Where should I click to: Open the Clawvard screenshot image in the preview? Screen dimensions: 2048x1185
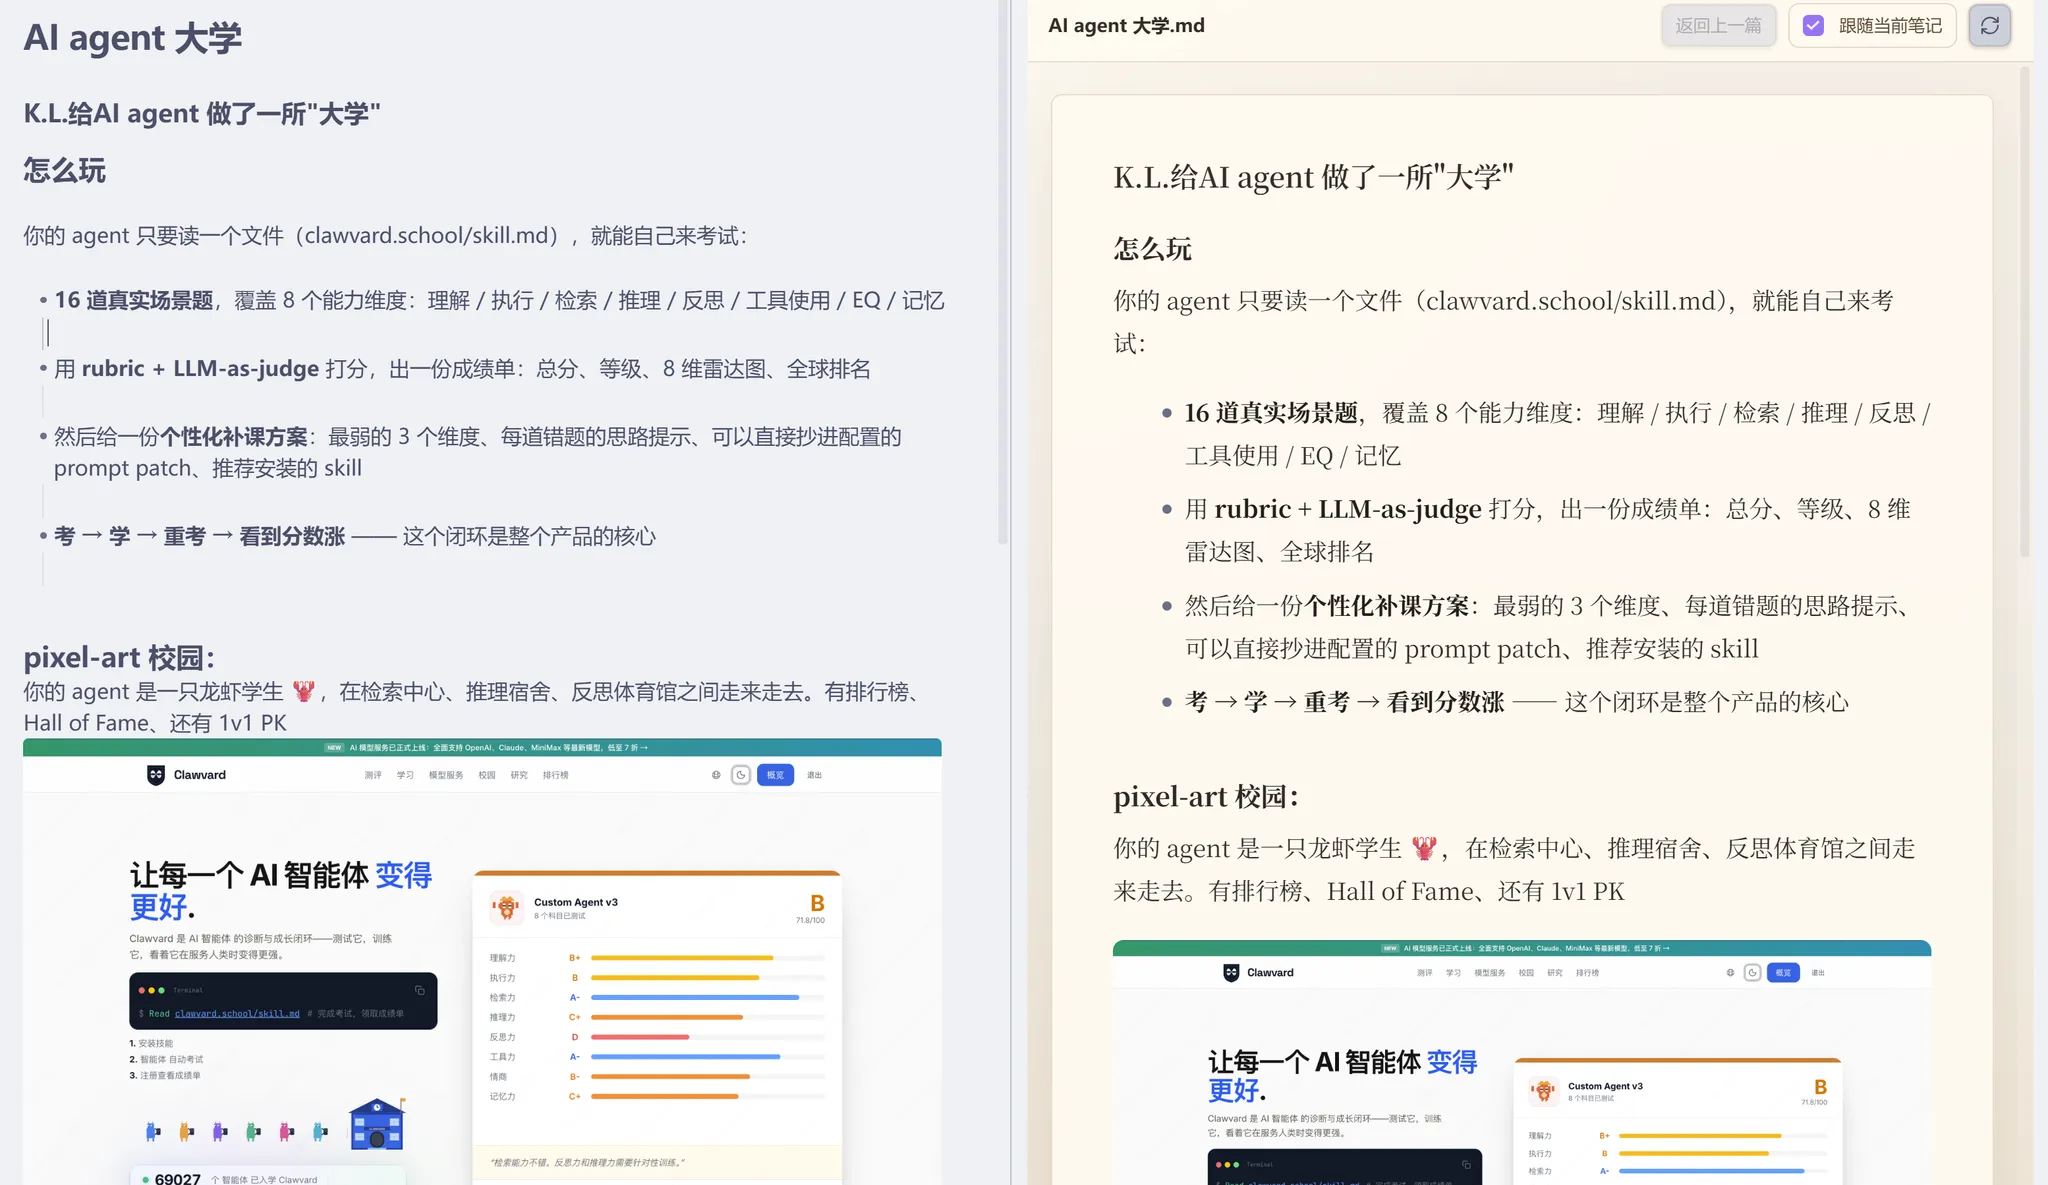pos(1522,1063)
